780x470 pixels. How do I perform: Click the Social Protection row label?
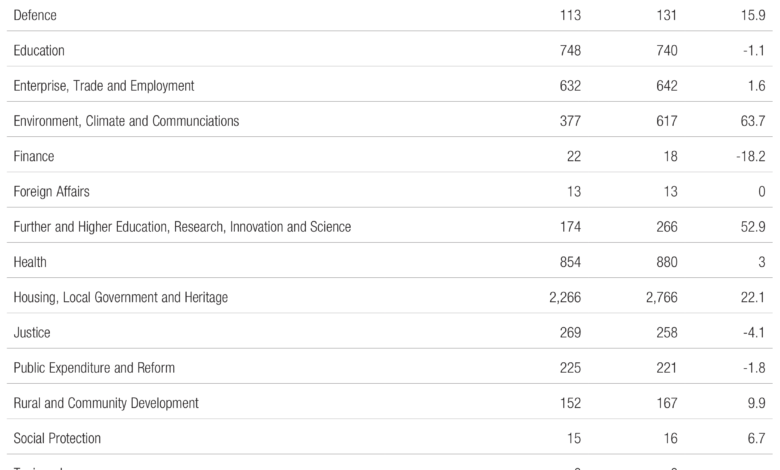coord(57,438)
